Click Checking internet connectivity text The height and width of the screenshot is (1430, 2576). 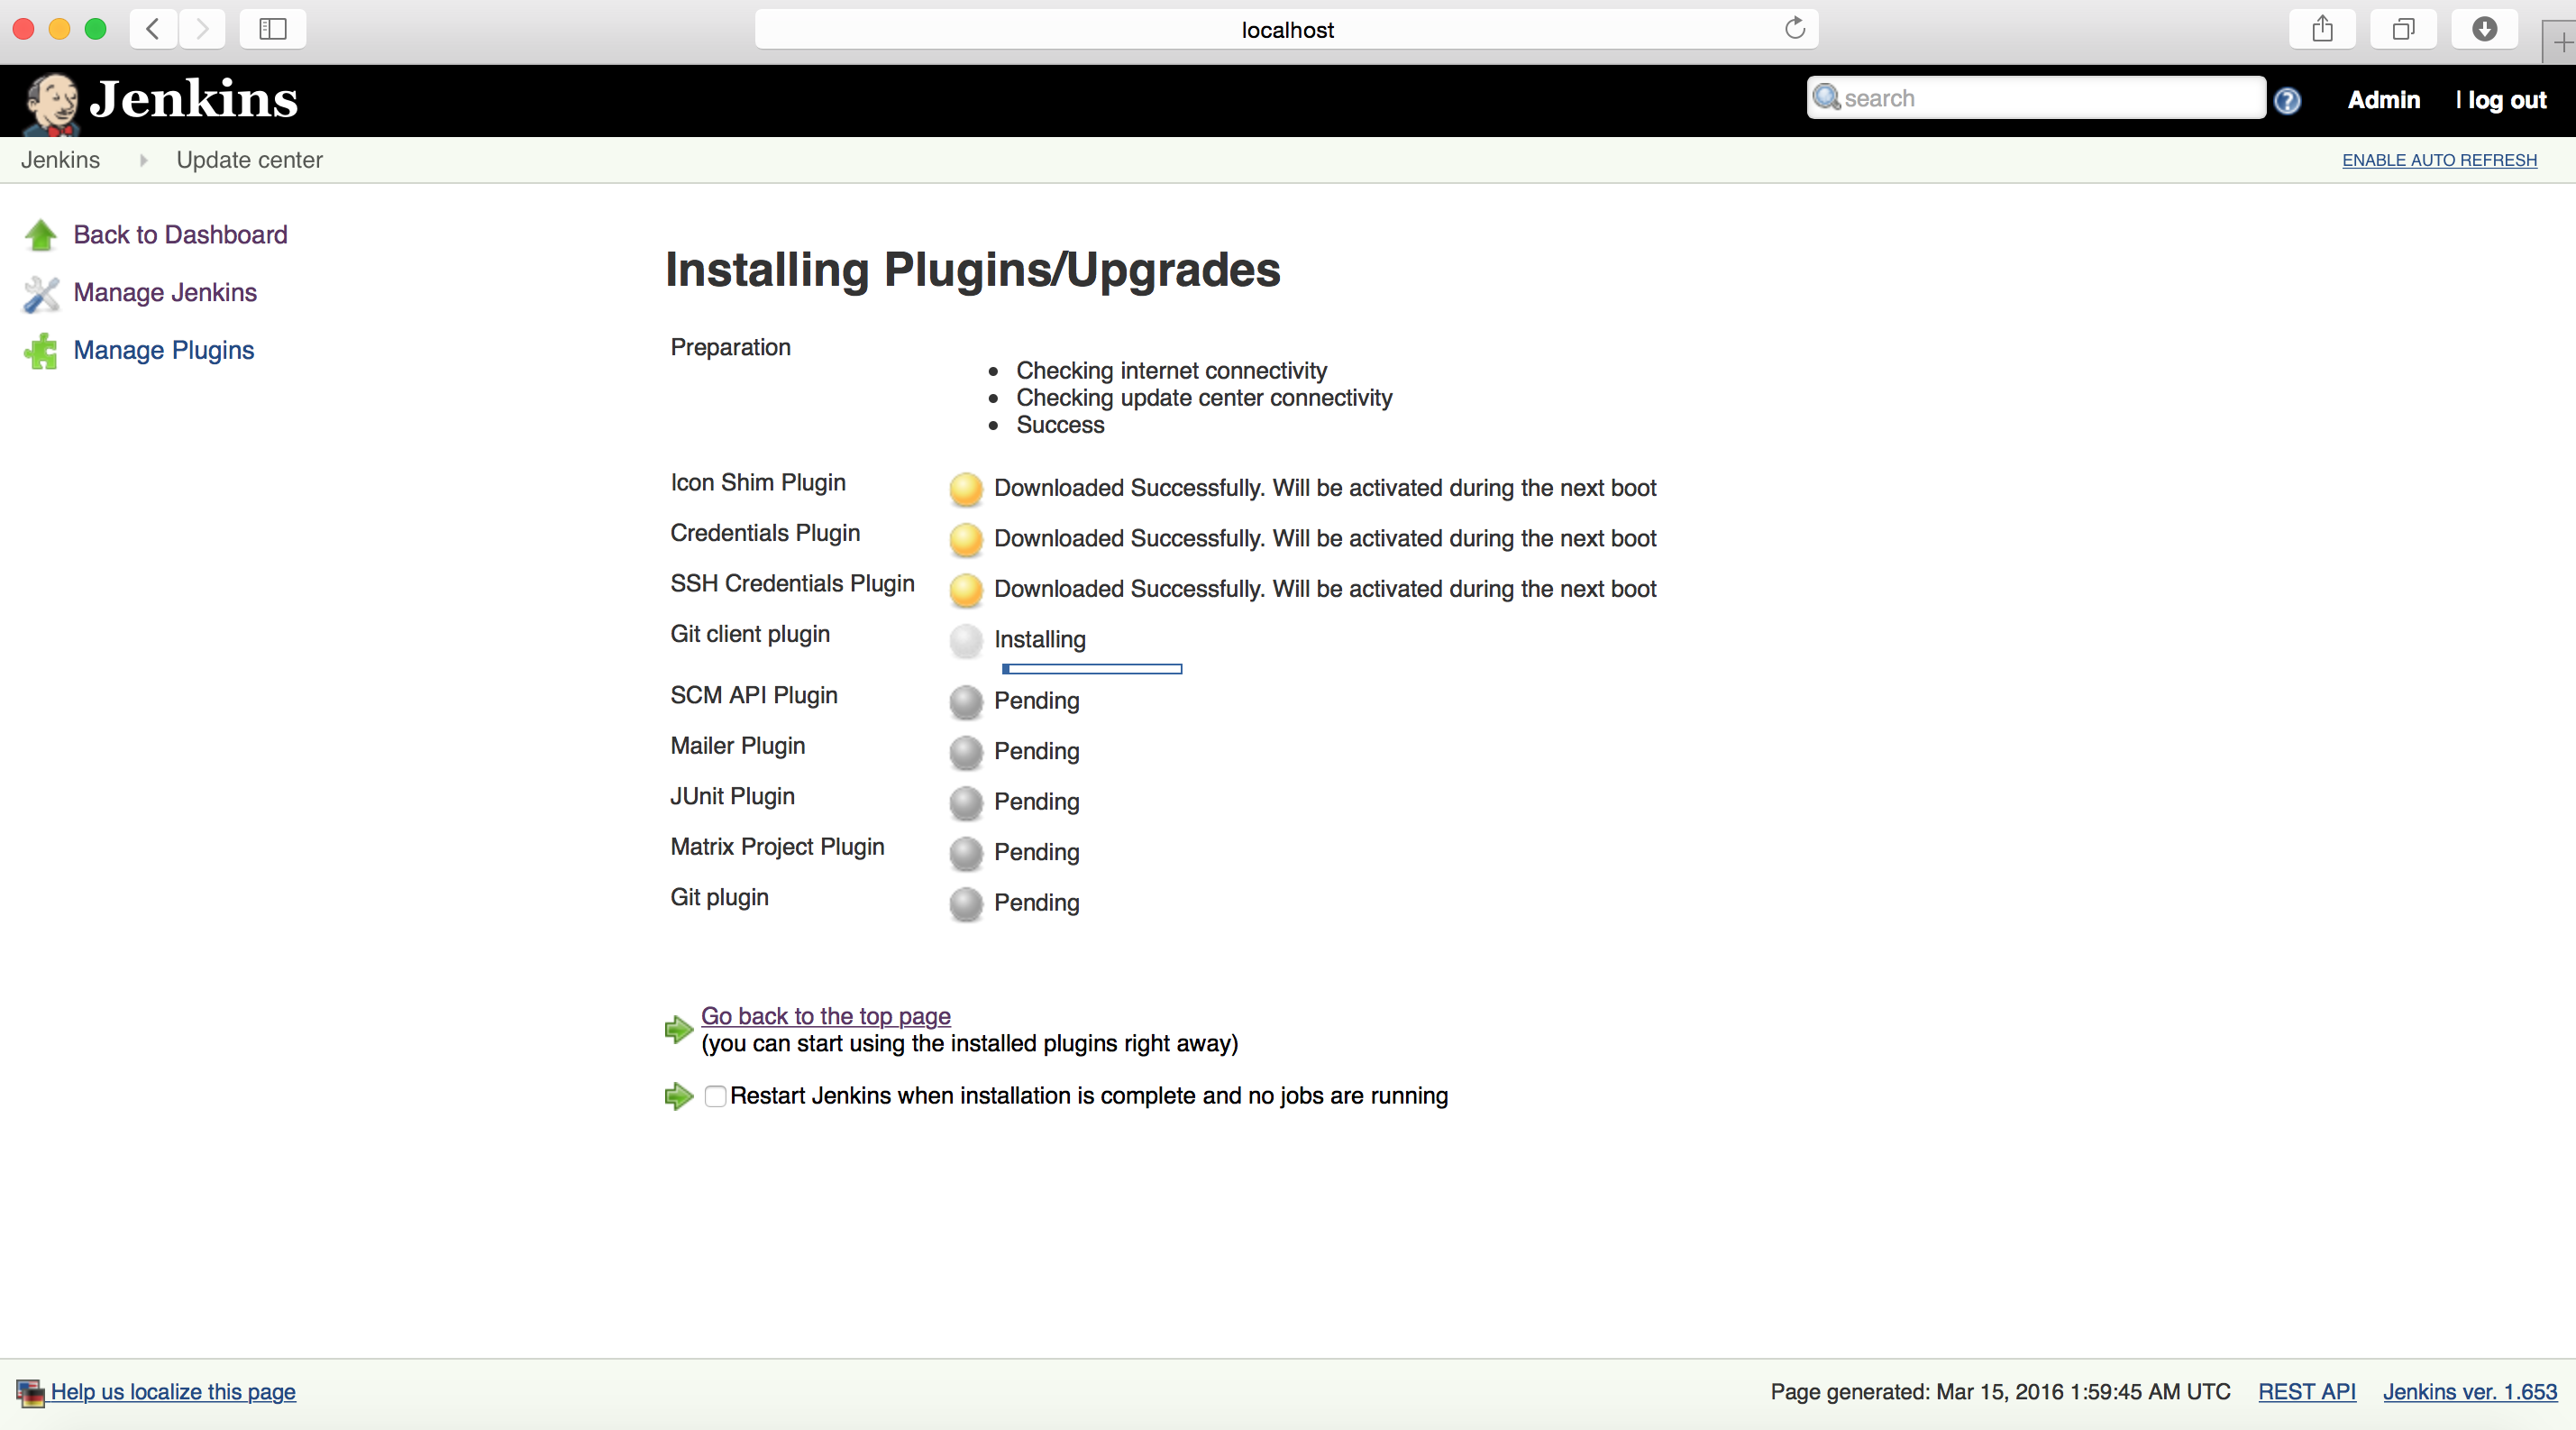(1171, 371)
